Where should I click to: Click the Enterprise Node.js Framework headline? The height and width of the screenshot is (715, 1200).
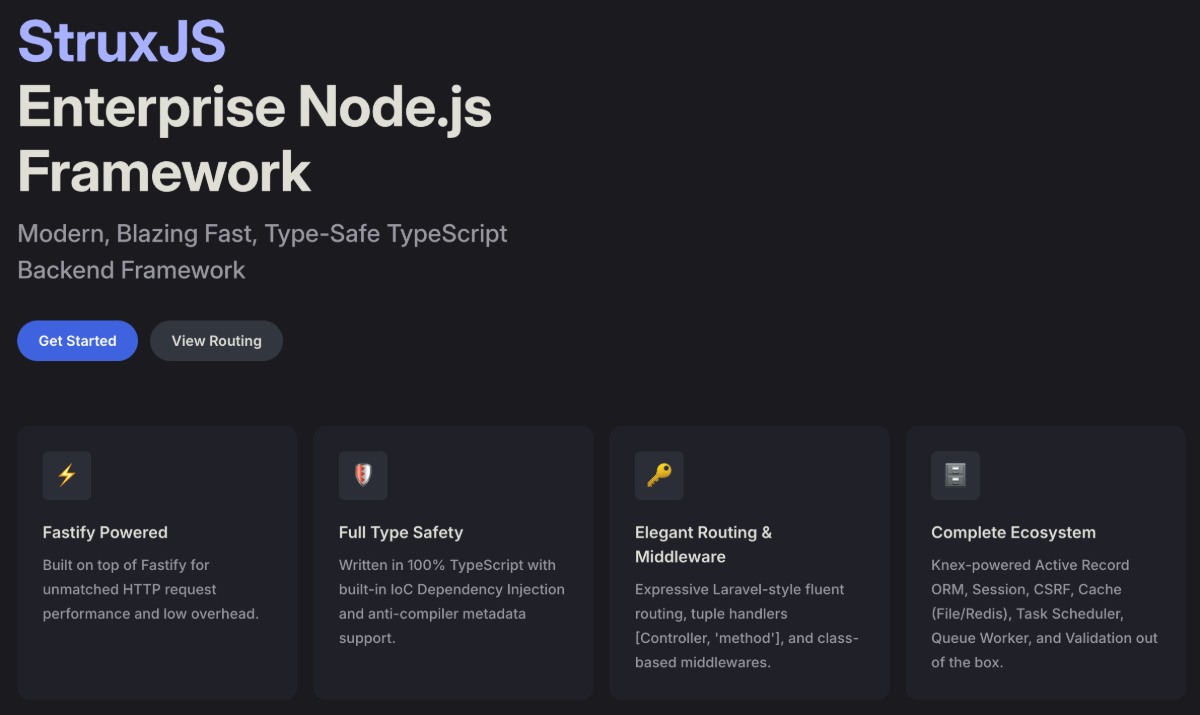click(255, 138)
